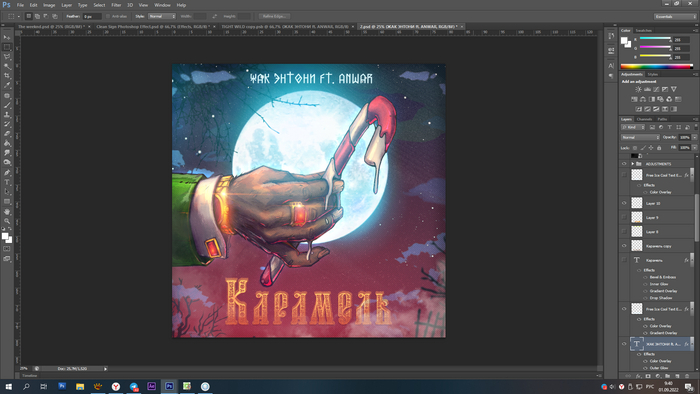This screenshot has width=700, height=394.
Task: Open the Timeline panel tab
Action: click(x=30, y=376)
